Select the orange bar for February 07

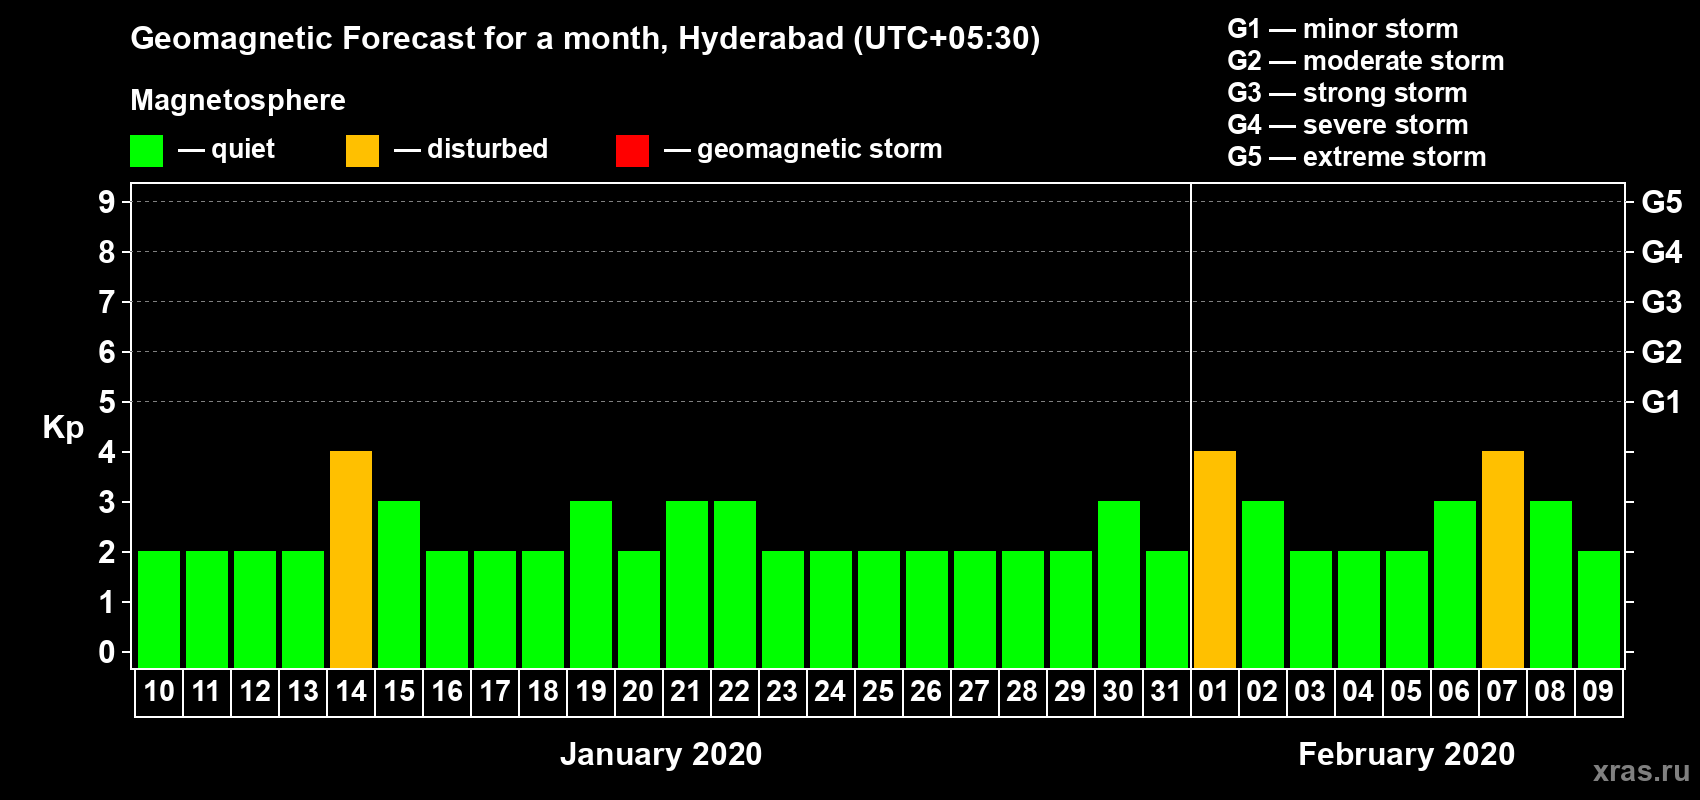(x=1503, y=559)
